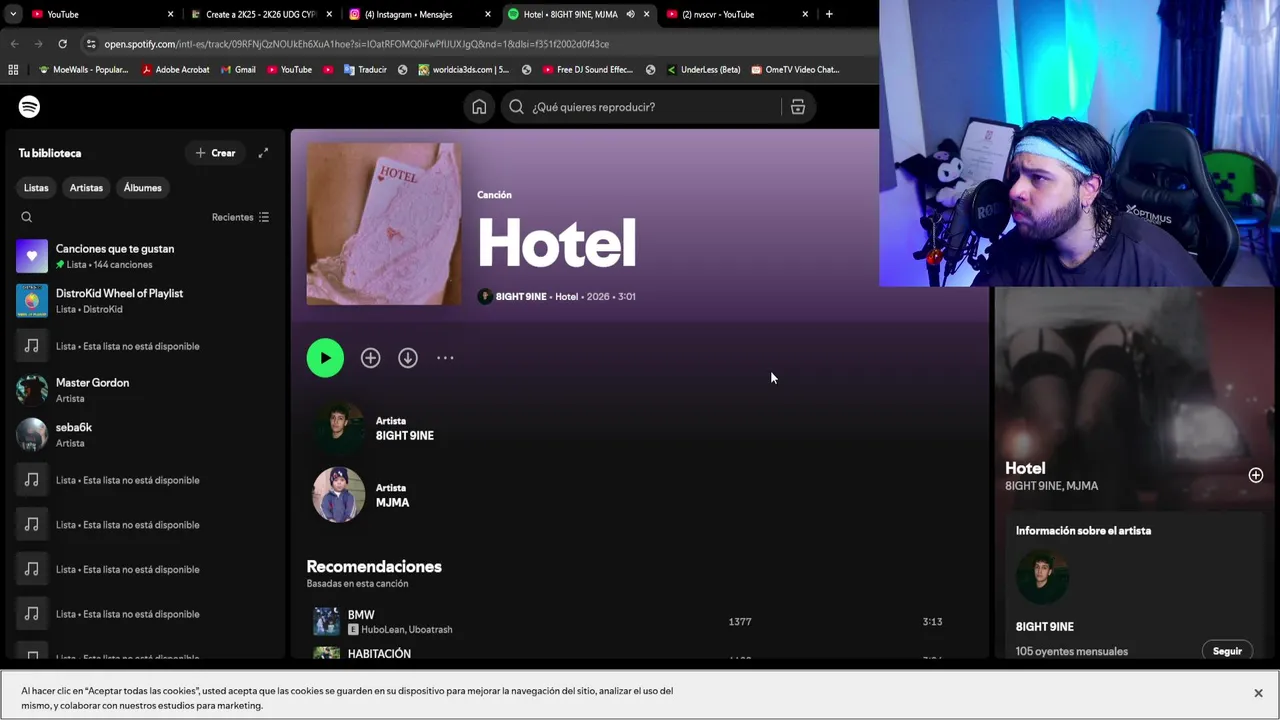Close the cookie banner with X
1280x720 pixels.
pyautogui.click(x=1258, y=693)
